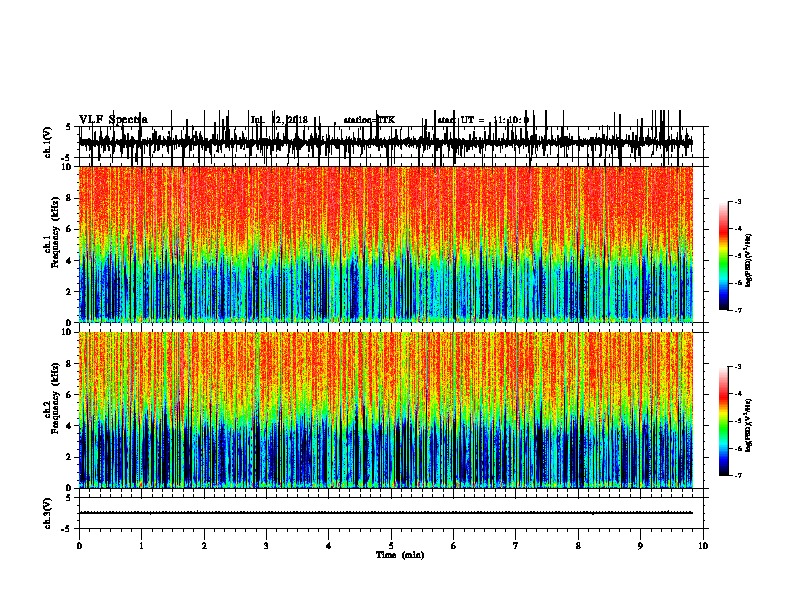The image size is (792, 612).
Task: Click time axis tick label "3"
Action: (x=266, y=546)
